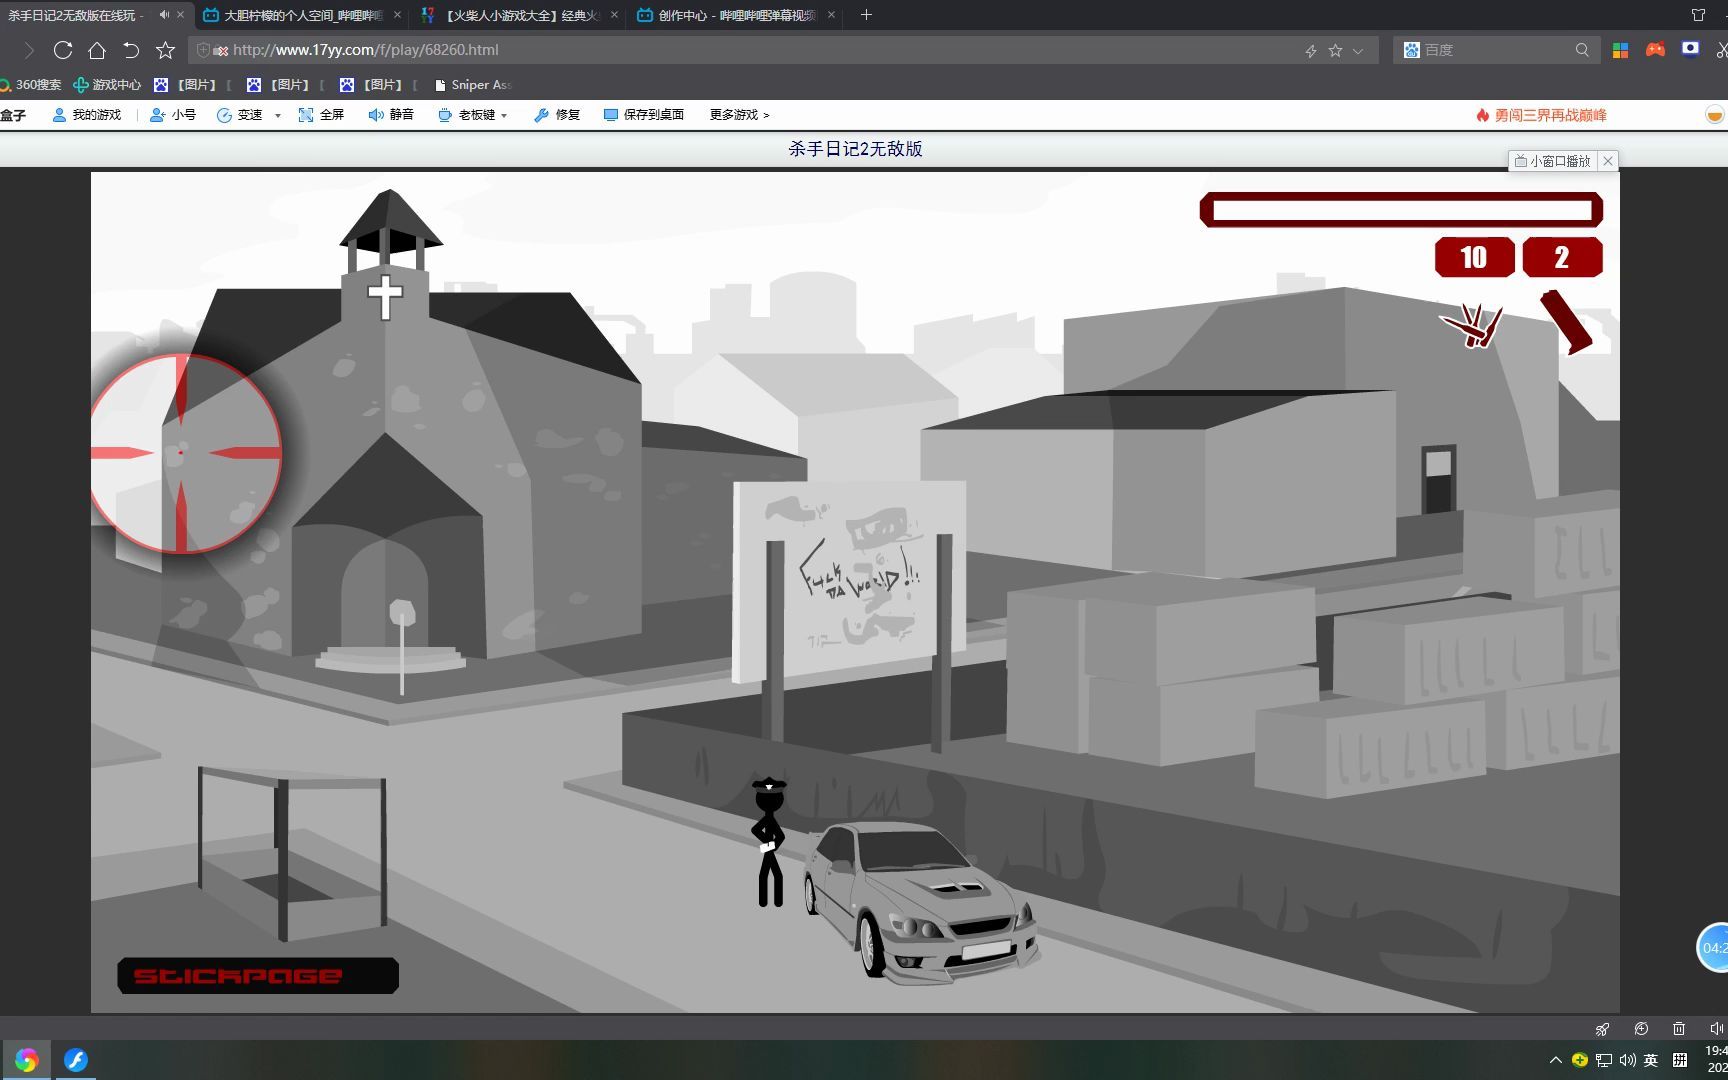Click the favorite star inside address bar
This screenshot has height=1080, width=1728.
(x=1335, y=50)
